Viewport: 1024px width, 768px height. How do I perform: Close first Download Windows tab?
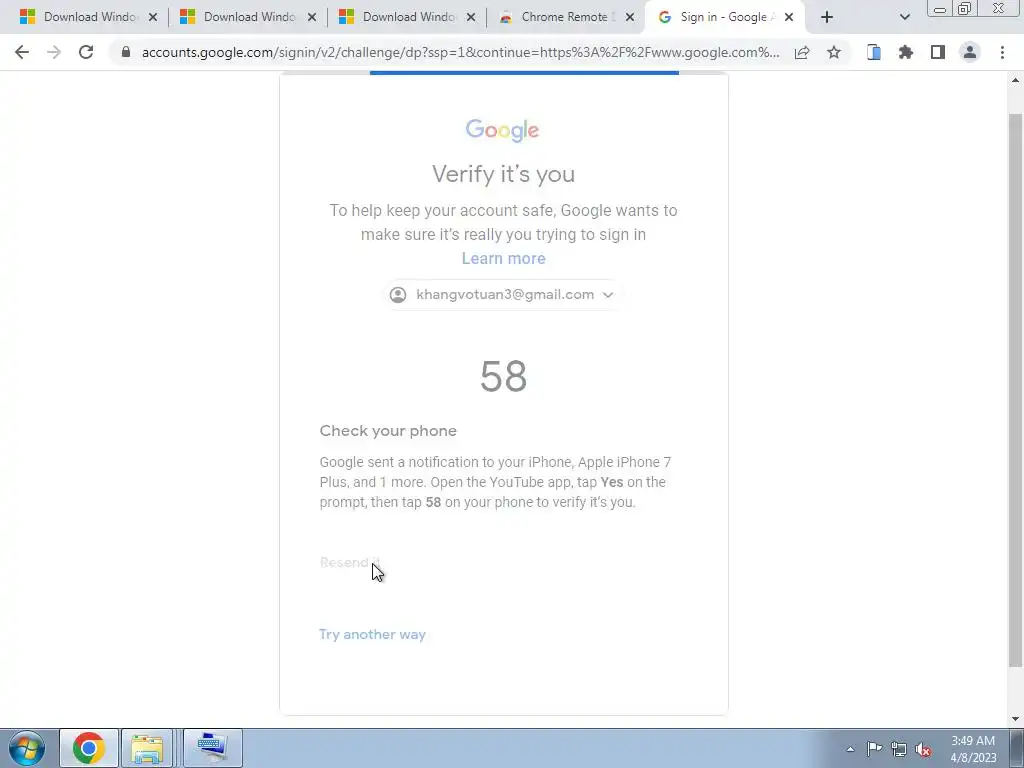pyautogui.click(x=153, y=18)
